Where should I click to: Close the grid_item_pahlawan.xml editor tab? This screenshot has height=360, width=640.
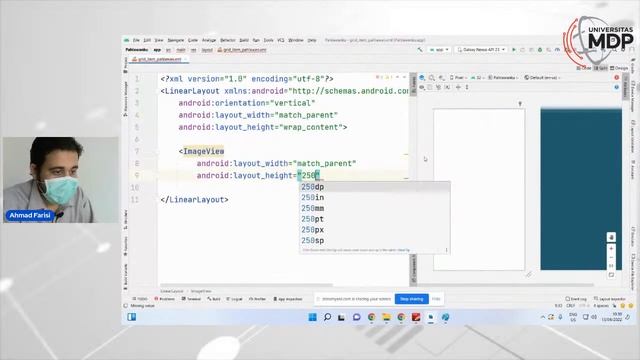tap(186, 60)
